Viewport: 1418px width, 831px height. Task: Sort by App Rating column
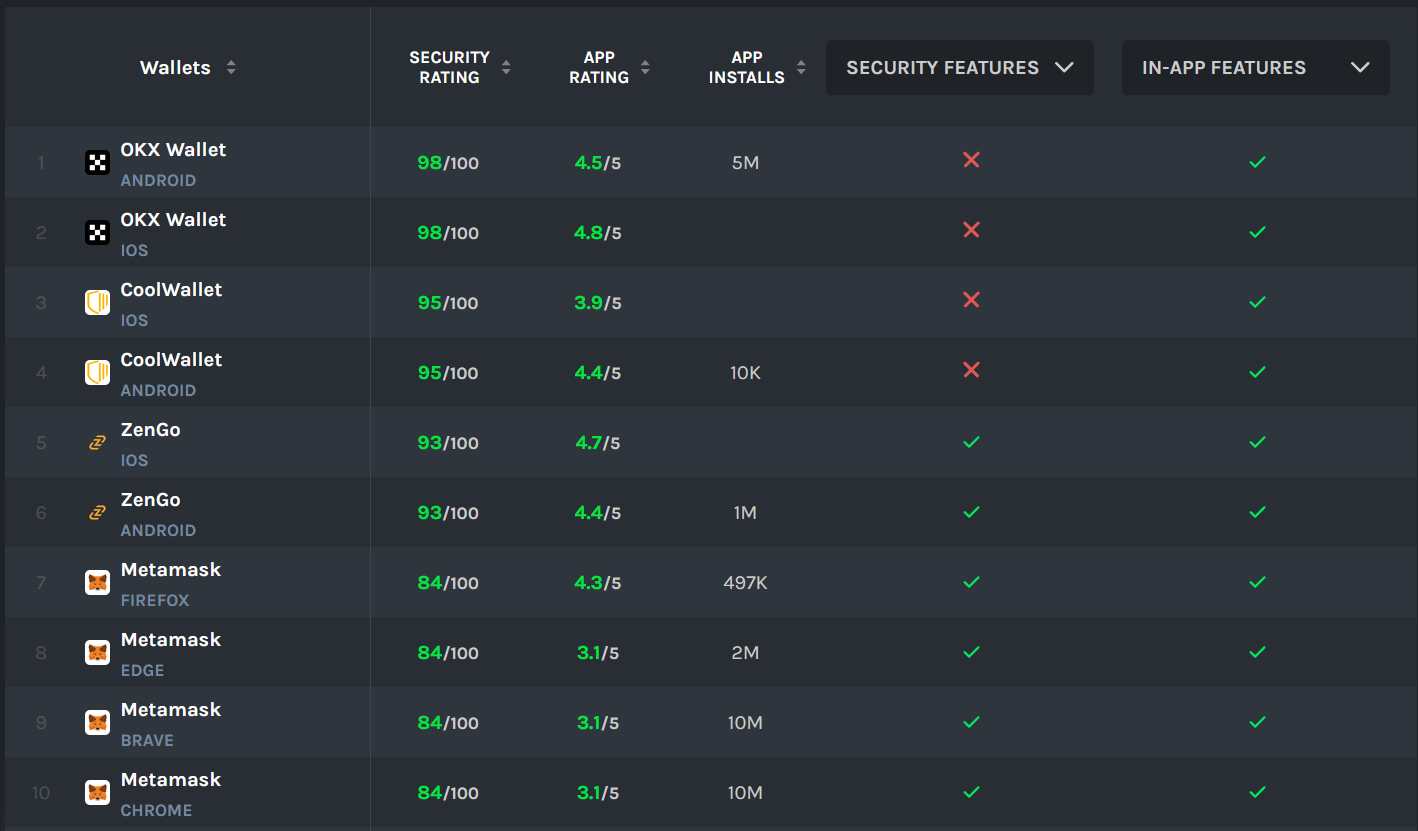point(645,68)
